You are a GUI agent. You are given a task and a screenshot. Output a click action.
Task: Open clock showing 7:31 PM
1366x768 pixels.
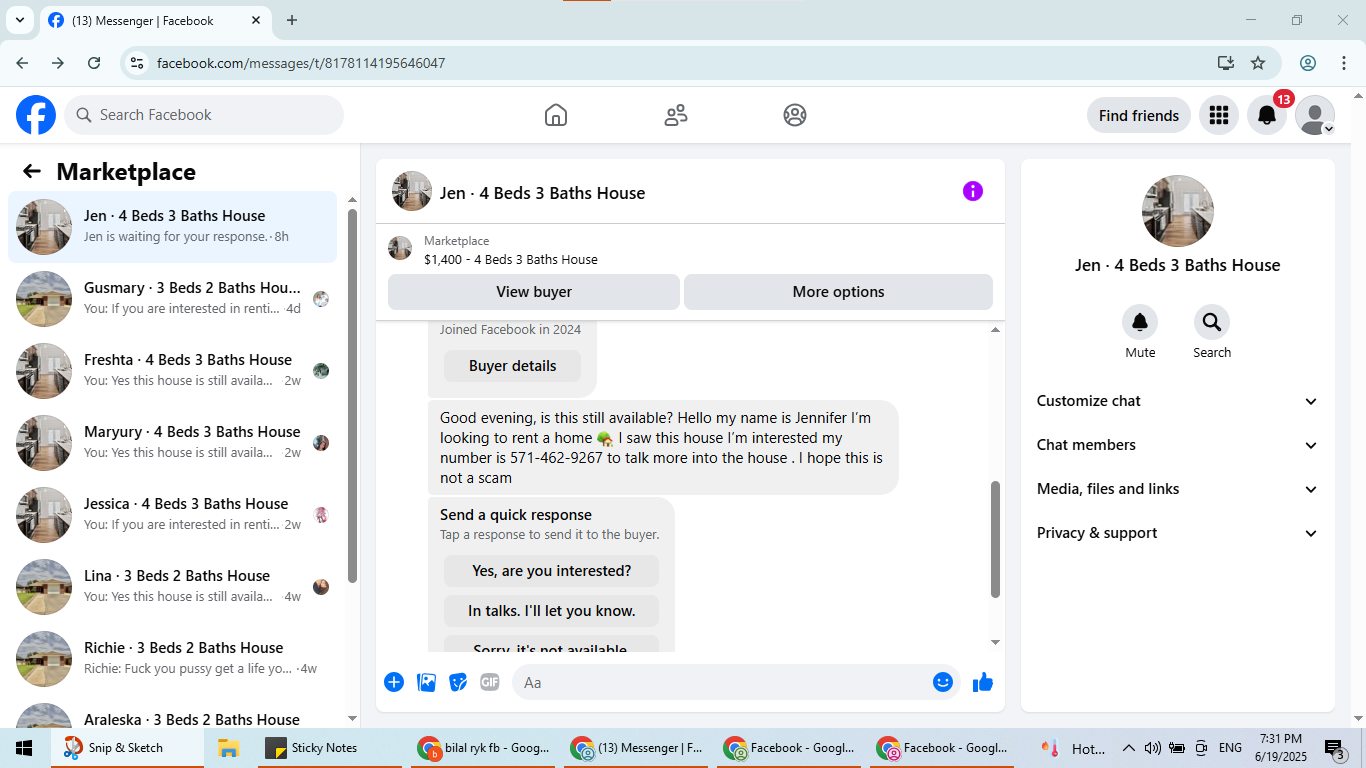1281,748
